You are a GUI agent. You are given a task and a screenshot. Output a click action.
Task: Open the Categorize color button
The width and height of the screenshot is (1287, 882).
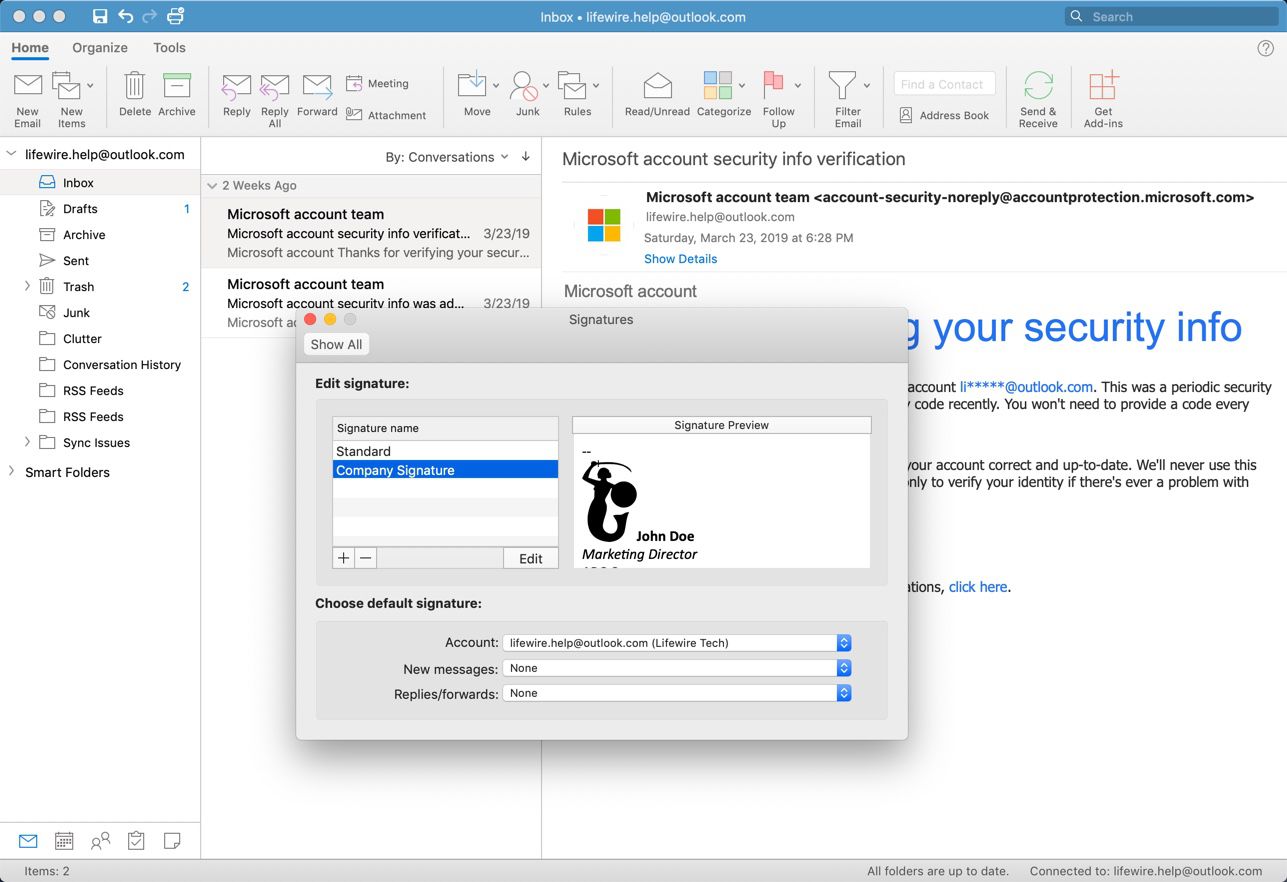[723, 94]
